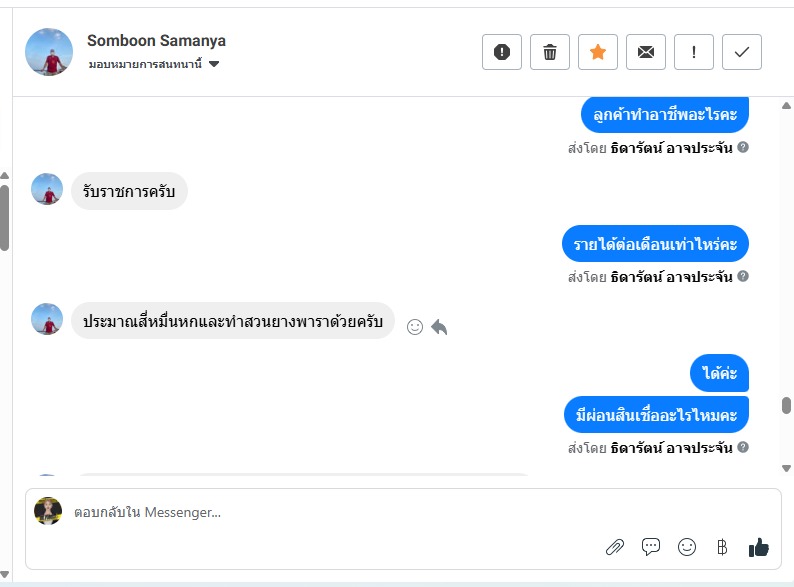Viewport: 794px width, 587px height.
Task: Mark conversation as unread with envelope icon
Action: 646,52
